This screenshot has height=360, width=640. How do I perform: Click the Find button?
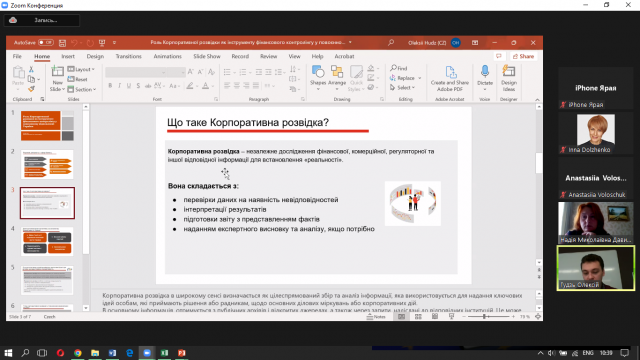point(399,68)
